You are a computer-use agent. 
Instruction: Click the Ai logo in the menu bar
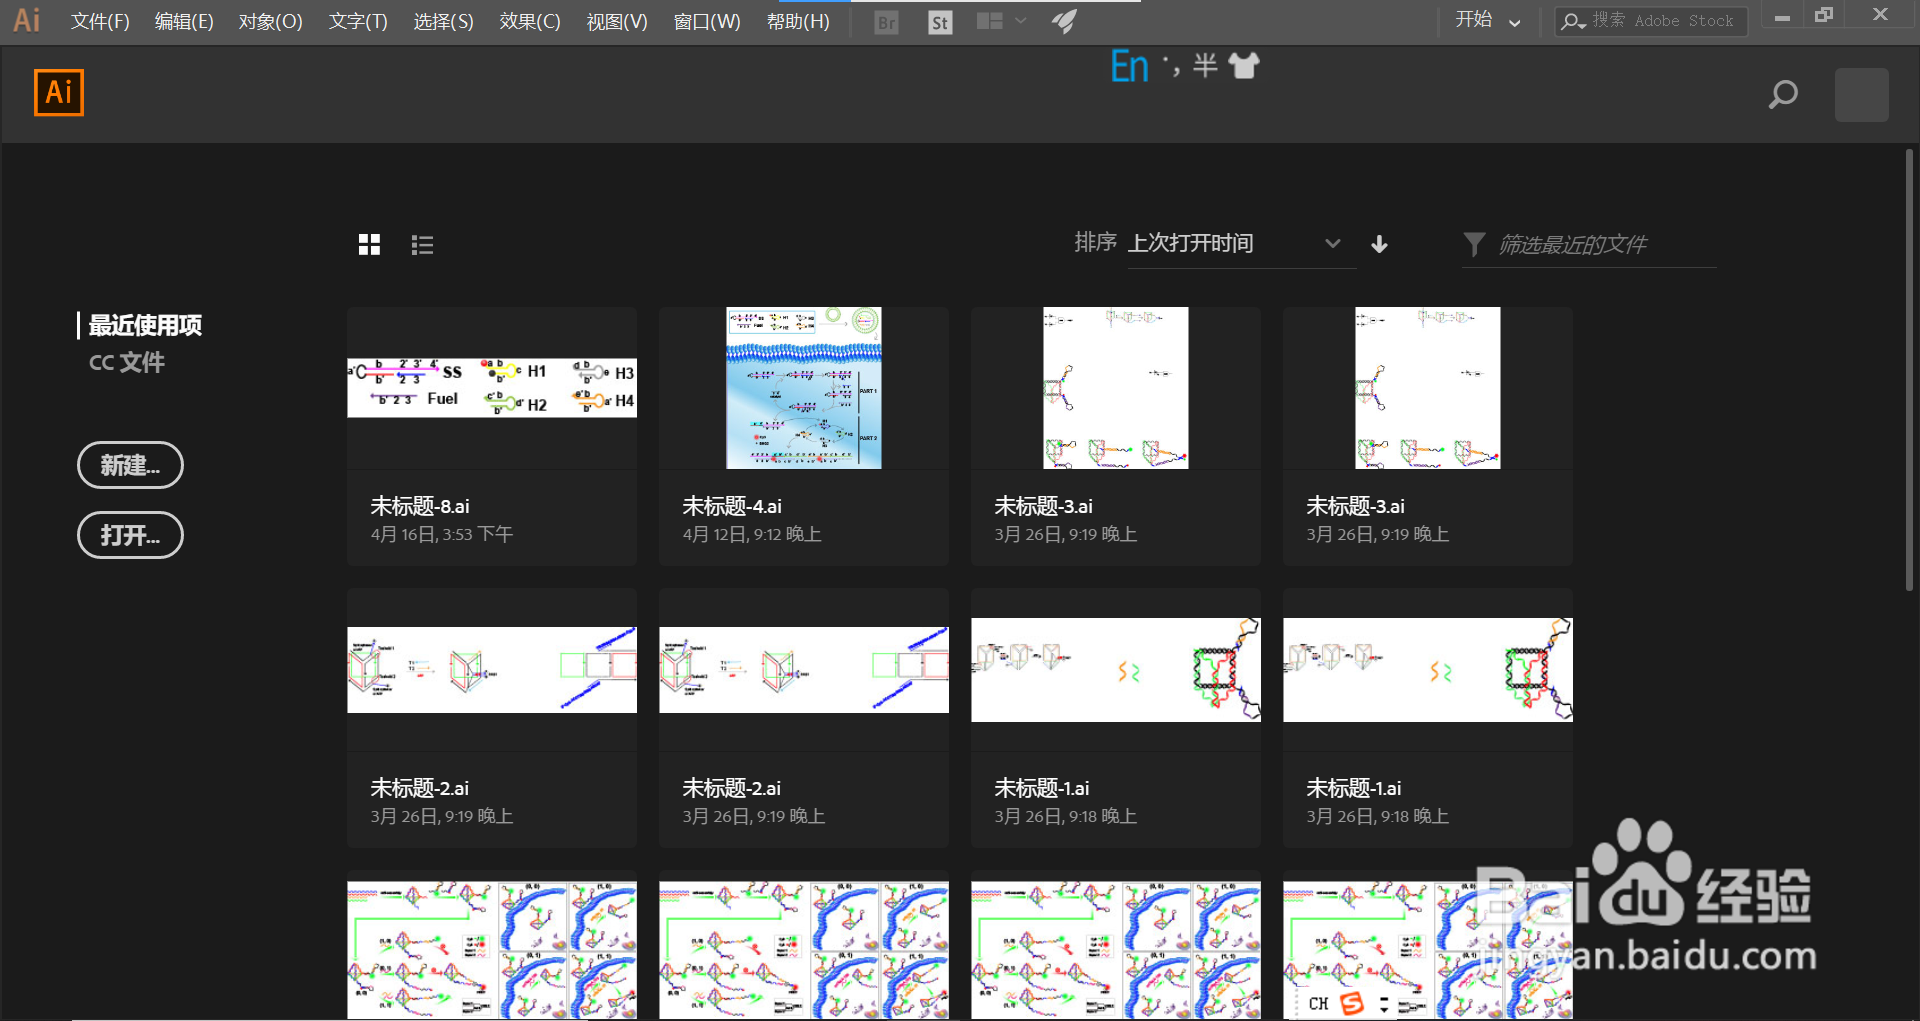point(26,20)
